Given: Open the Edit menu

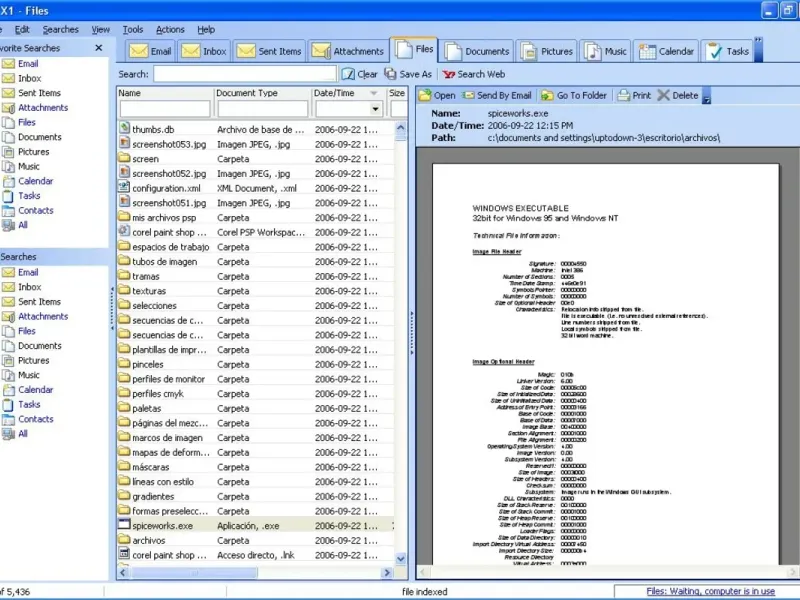Looking at the screenshot, I should click(x=22, y=30).
